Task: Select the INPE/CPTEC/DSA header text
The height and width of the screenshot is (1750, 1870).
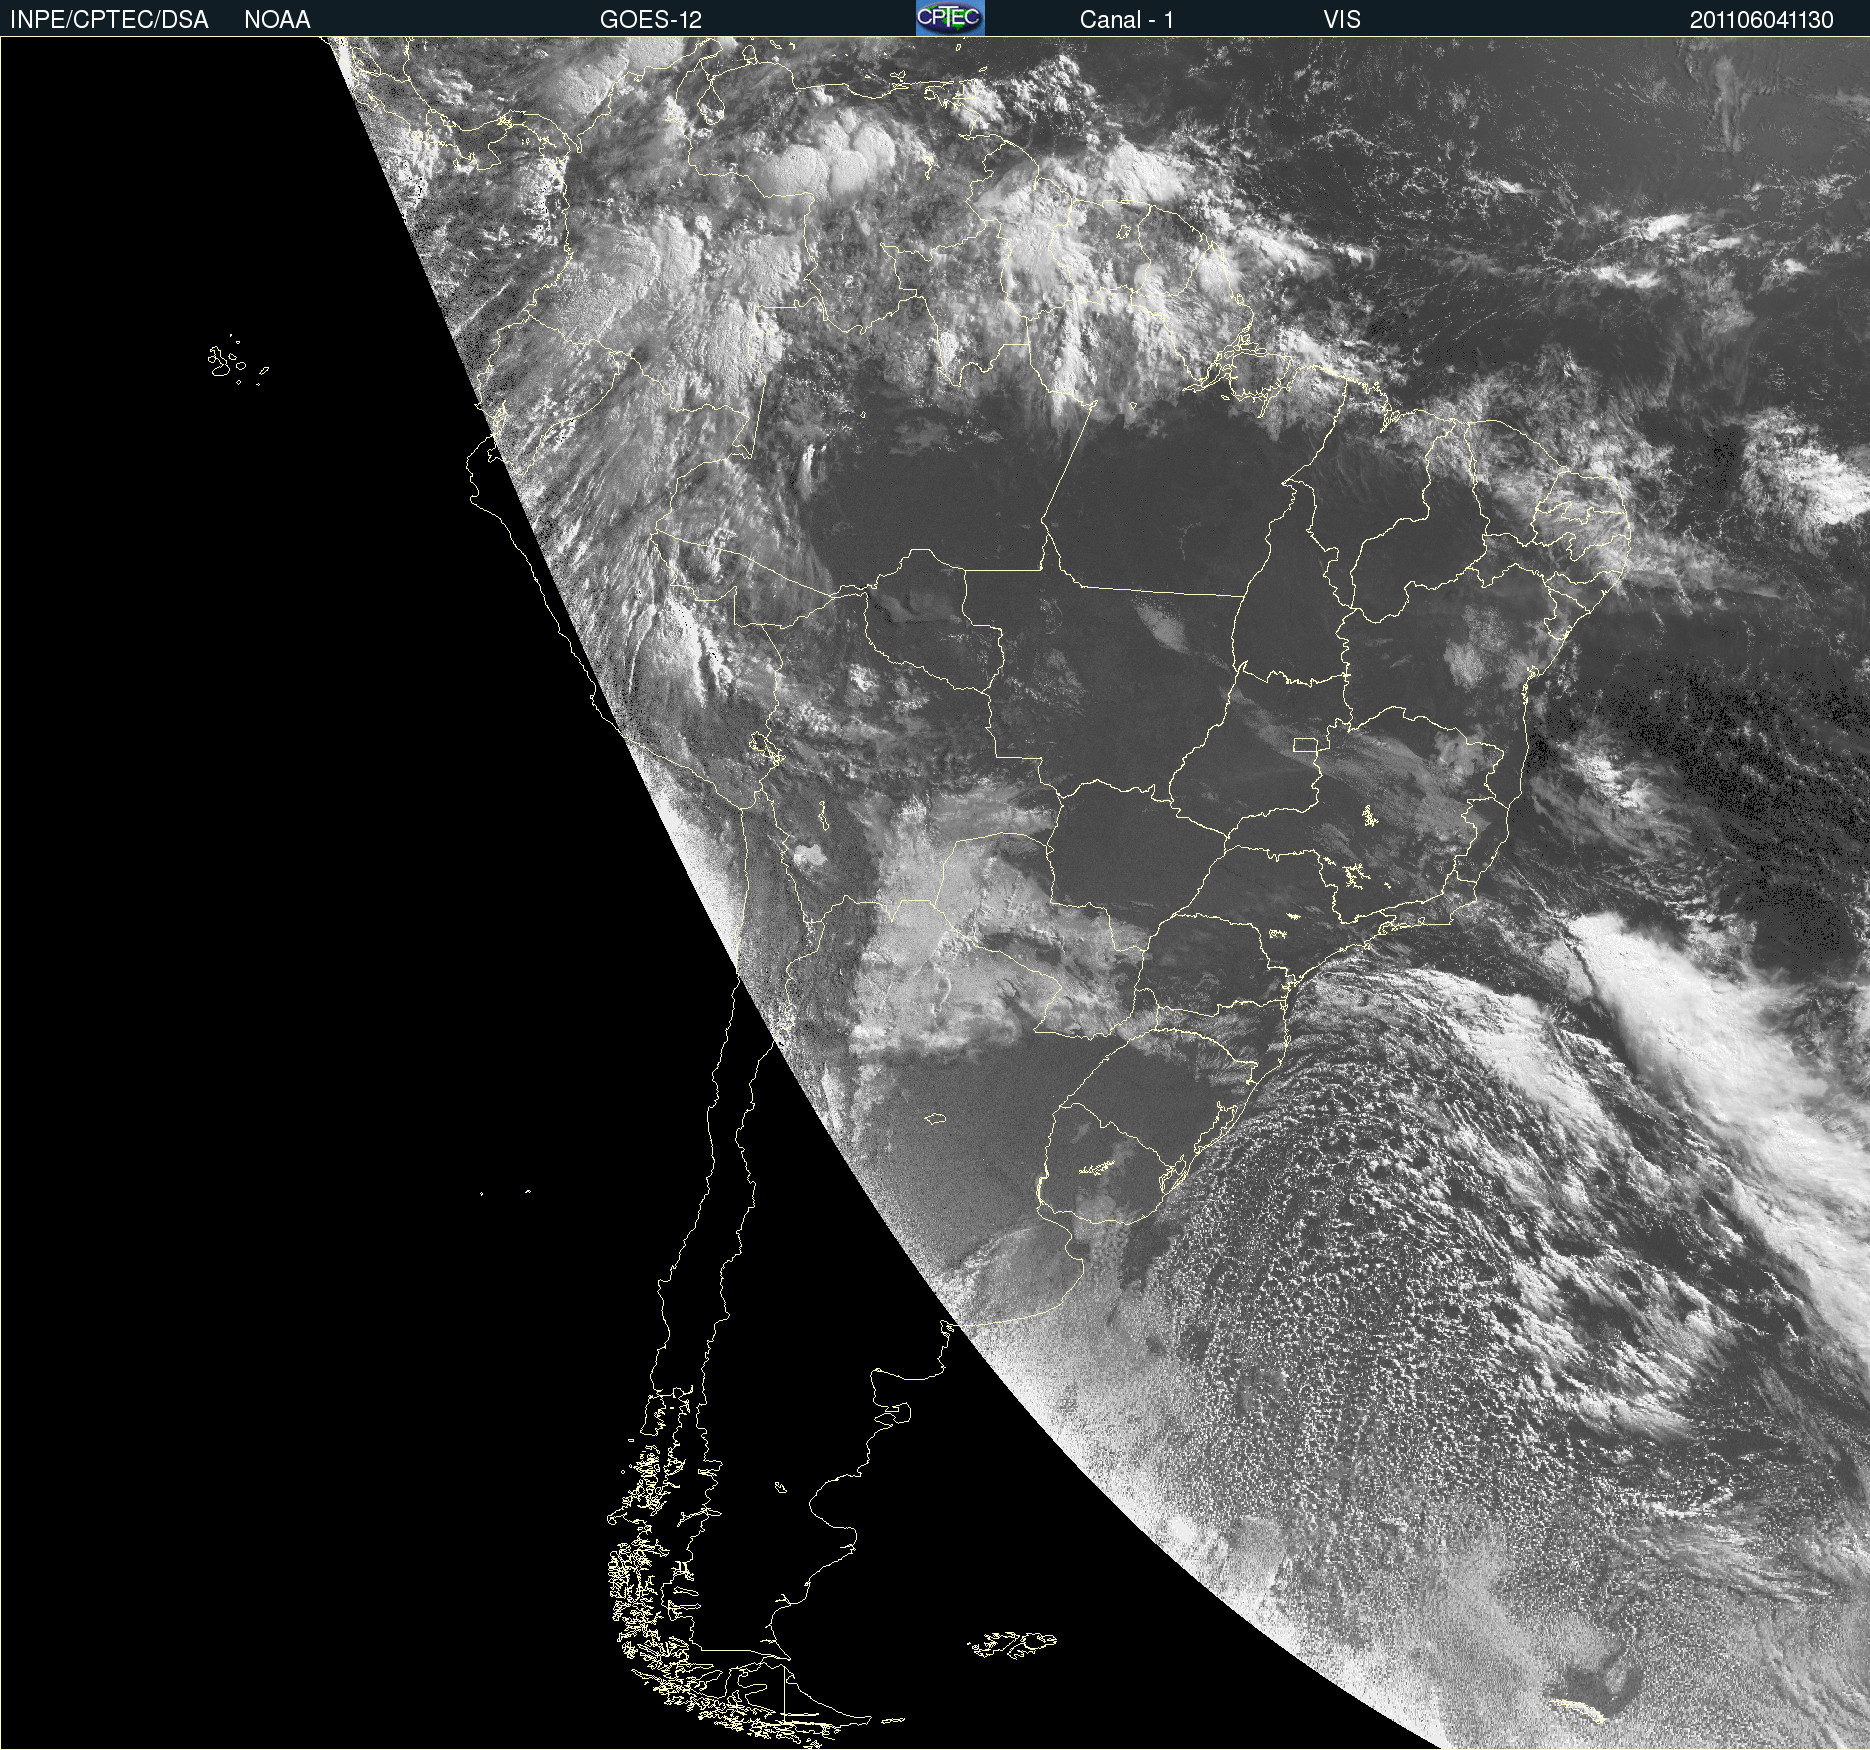Action: (109, 20)
